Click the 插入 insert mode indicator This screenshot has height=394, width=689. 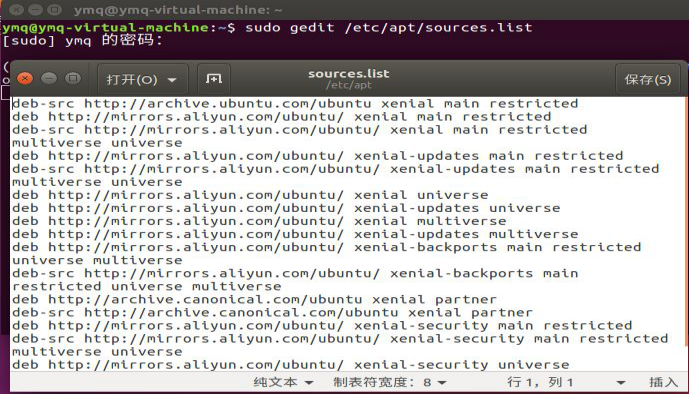[x=664, y=382]
